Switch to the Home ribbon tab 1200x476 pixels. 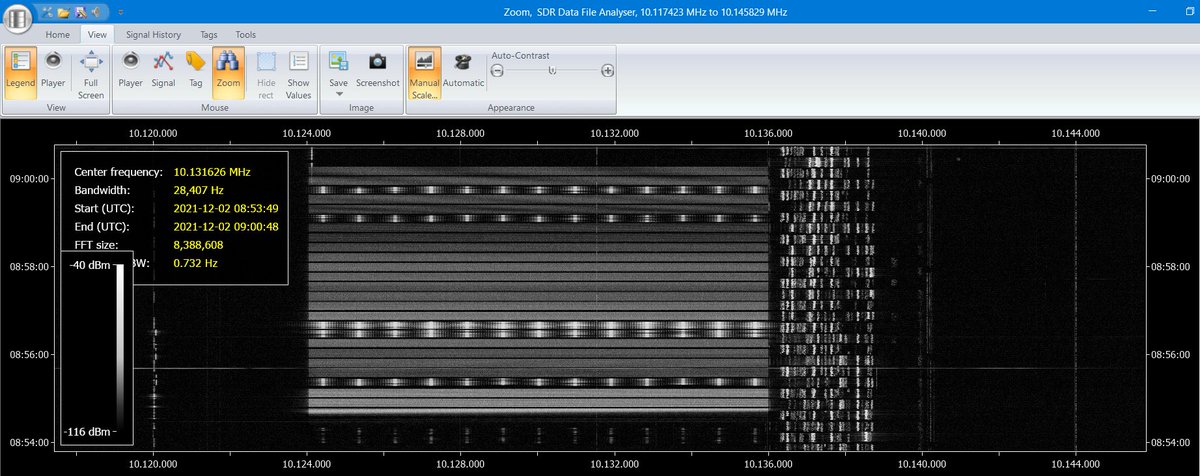[58, 34]
